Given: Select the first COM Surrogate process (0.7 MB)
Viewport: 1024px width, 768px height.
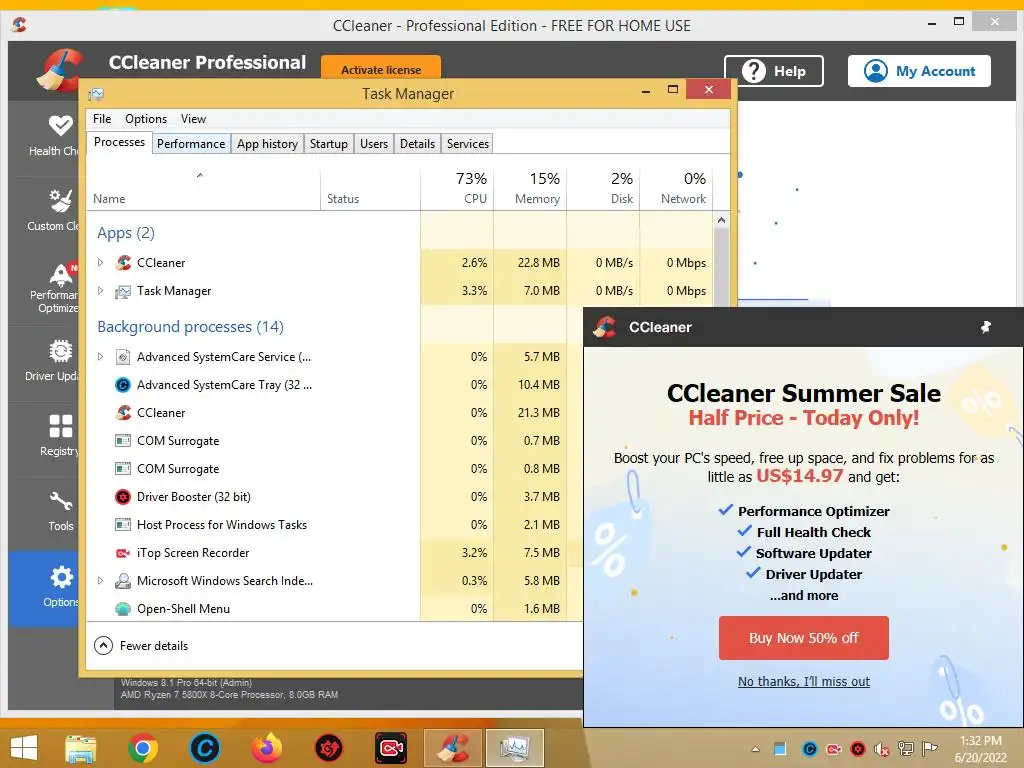Looking at the screenshot, I should [x=334, y=441].
